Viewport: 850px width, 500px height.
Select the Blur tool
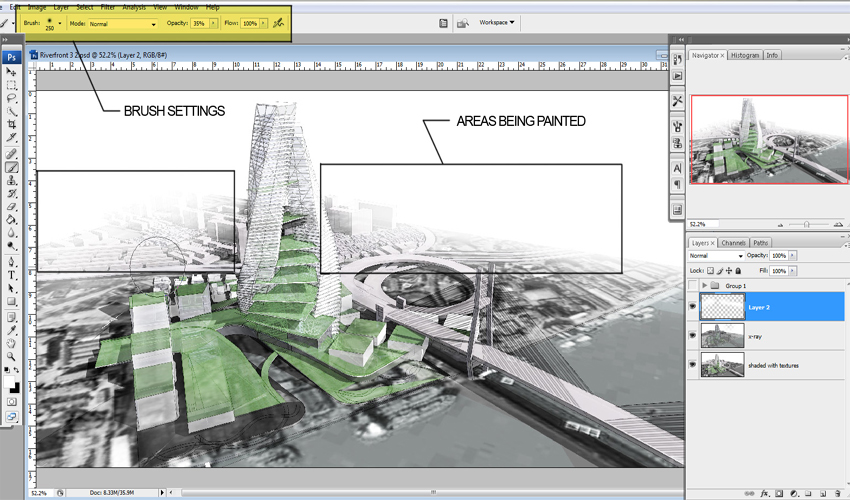[x=11, y=233]
